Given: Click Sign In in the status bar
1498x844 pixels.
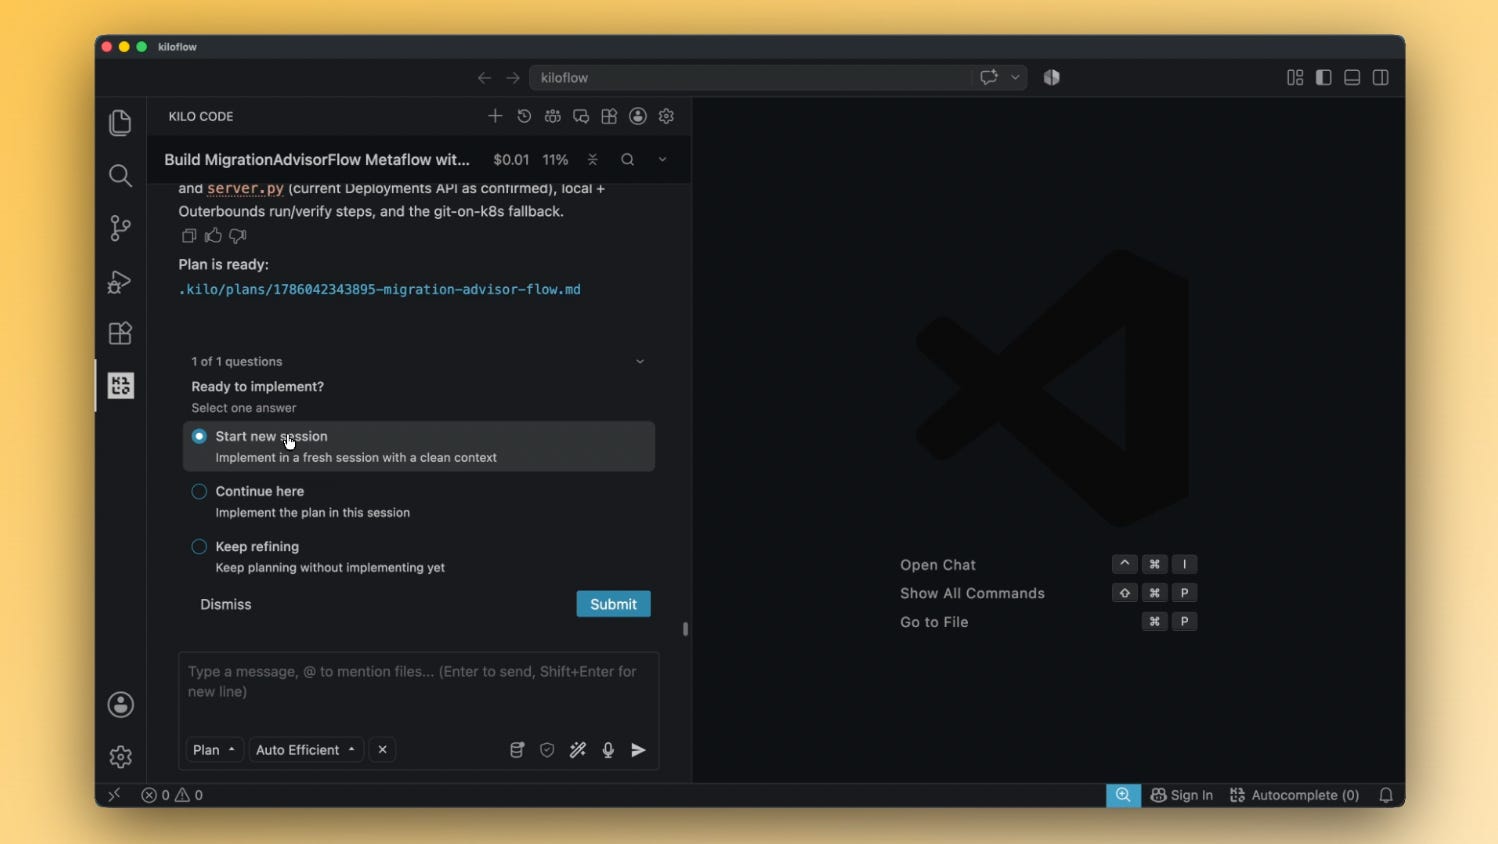Looking at the screenshot, I should click(1182, 795).
